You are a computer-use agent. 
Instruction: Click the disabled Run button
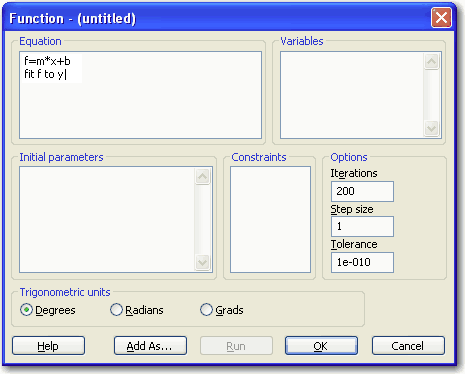236,346
